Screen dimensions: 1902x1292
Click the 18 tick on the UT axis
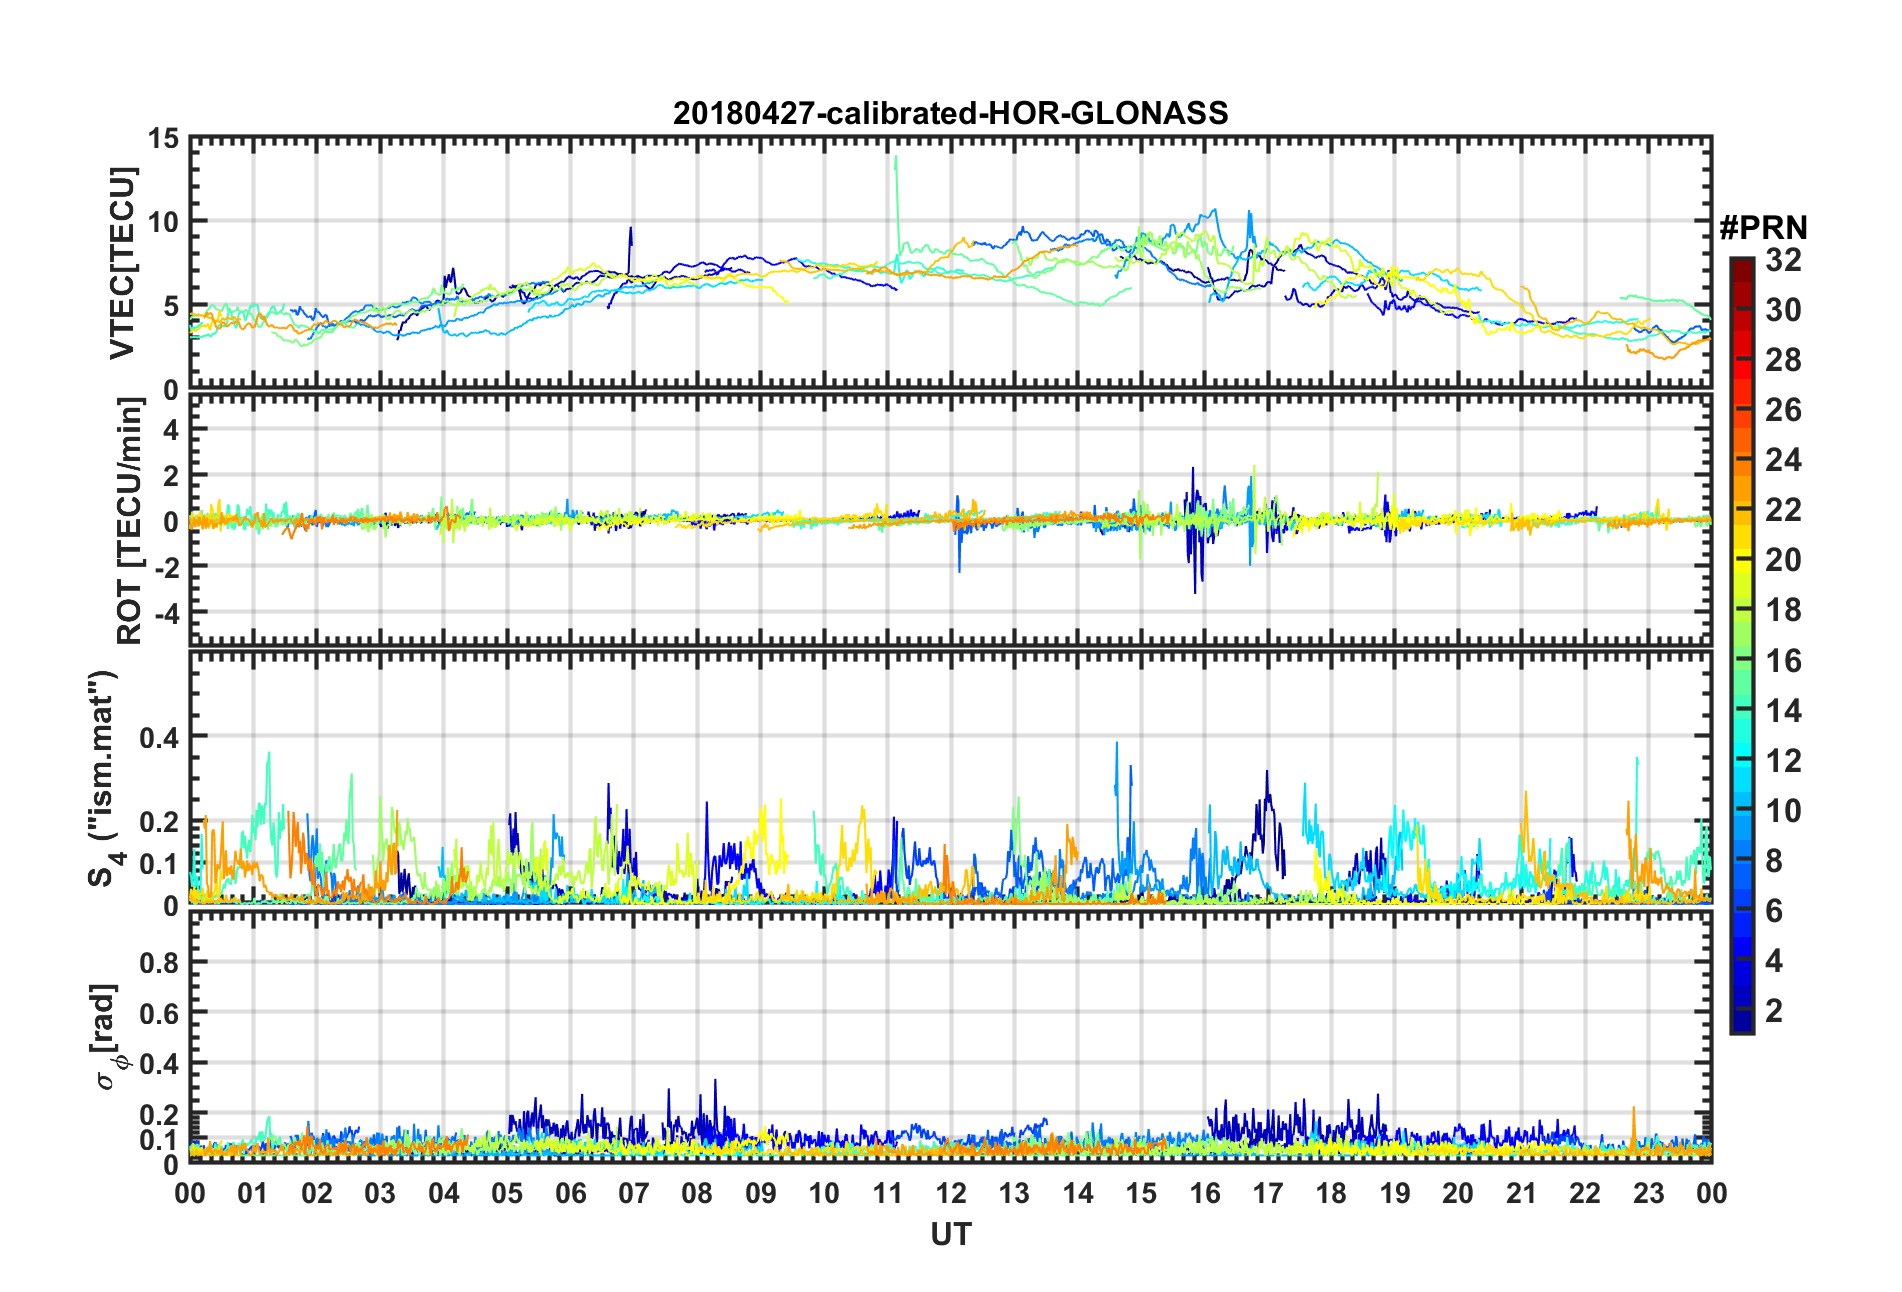coord(1331,1193)
